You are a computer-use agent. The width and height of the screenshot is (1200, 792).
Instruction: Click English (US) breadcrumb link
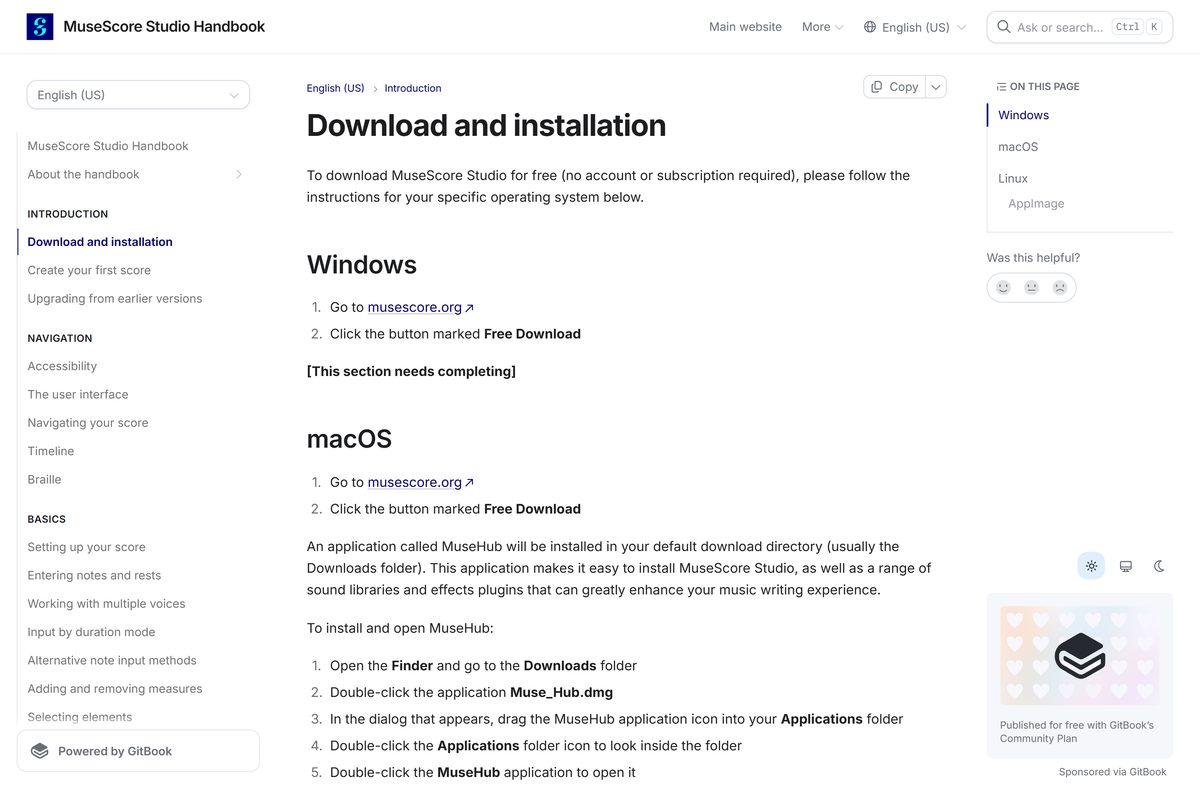click(335, 88)
